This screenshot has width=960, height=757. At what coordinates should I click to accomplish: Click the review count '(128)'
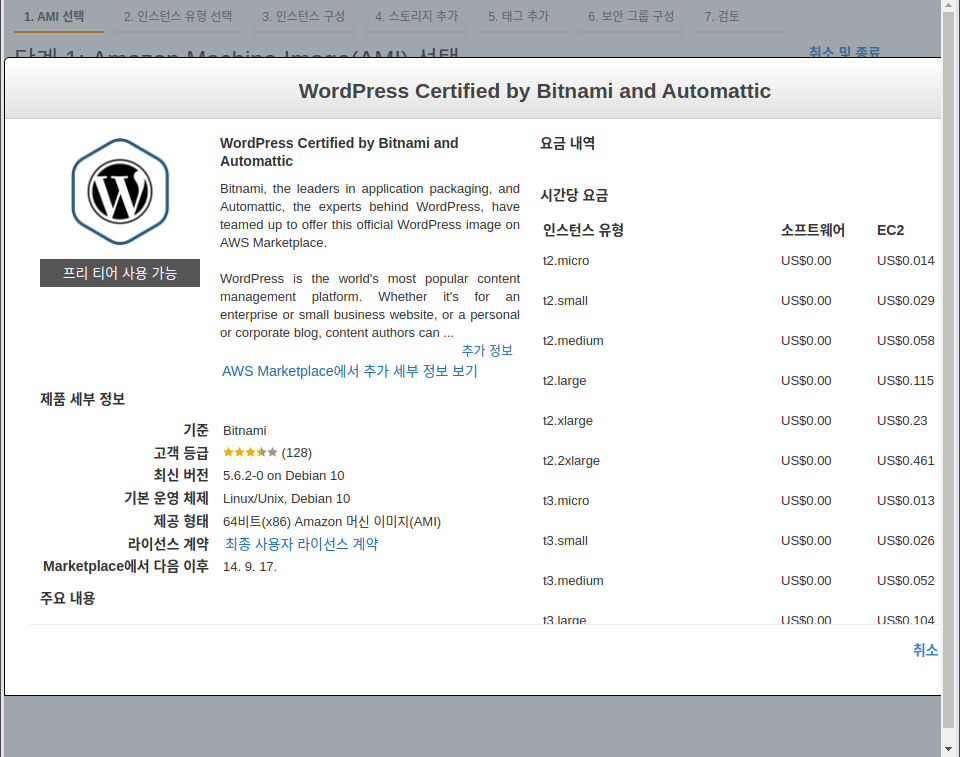[296, 453]
